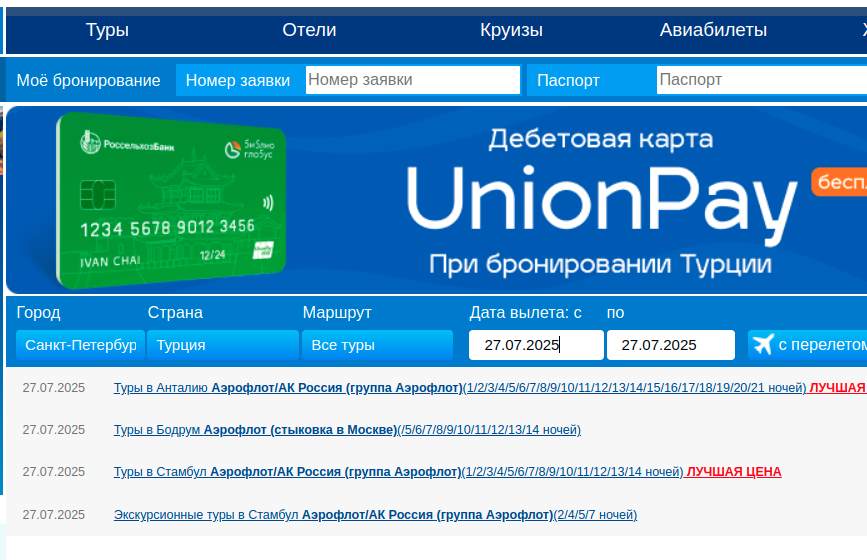The height and width of the screenshot is (560, 867).
Task: Open the Маршрут dropdown showing Все туры
Action: click(377, 345)
